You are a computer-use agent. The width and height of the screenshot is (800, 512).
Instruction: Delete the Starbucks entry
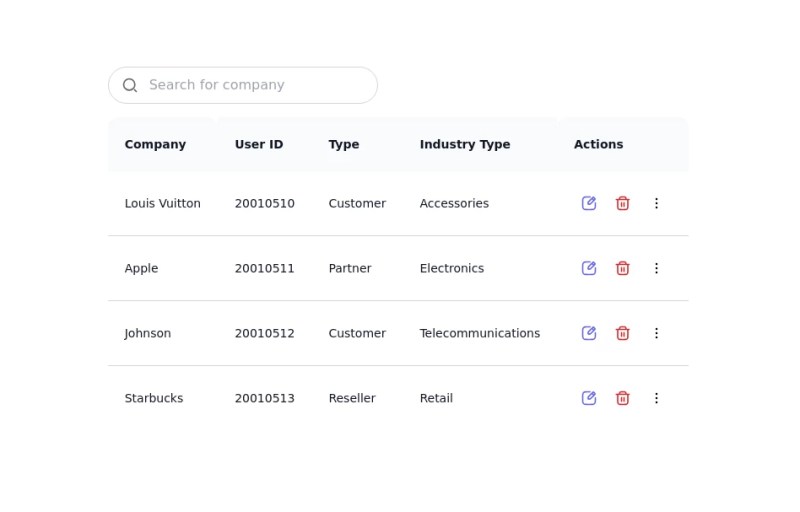[622, 398]
